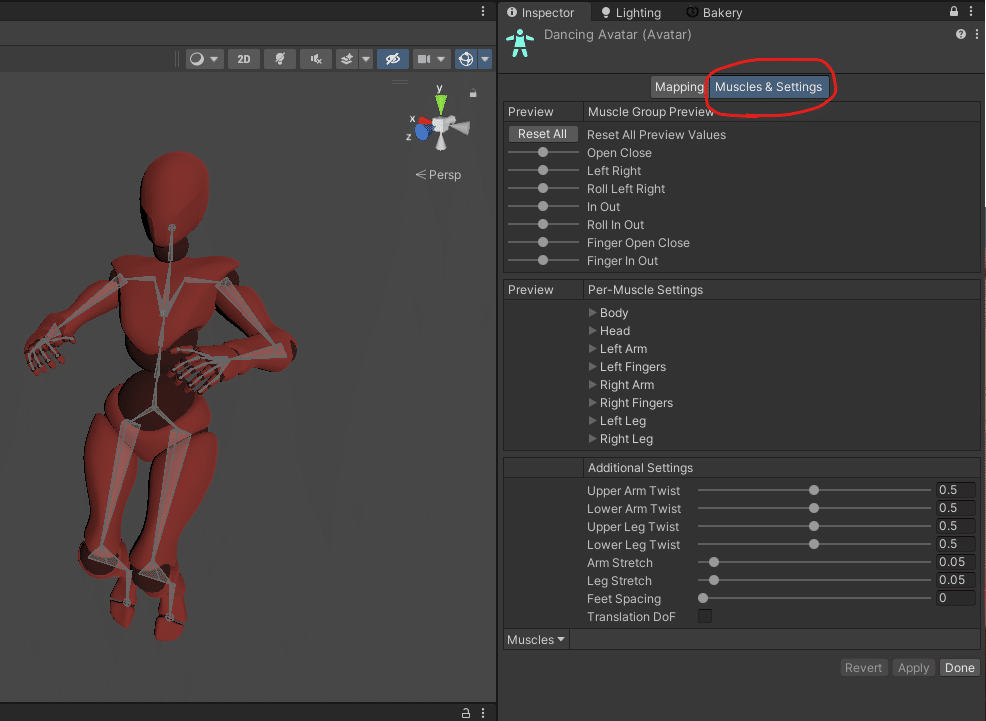Viewport: 986px width, 721px height.
Task: Open the Muscles dropdown menu
Action: (535, 638)
